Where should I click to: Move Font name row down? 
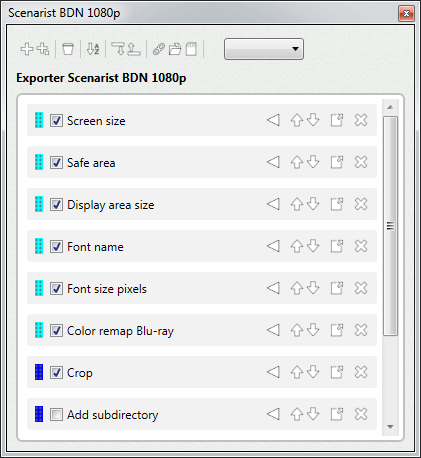313,246
